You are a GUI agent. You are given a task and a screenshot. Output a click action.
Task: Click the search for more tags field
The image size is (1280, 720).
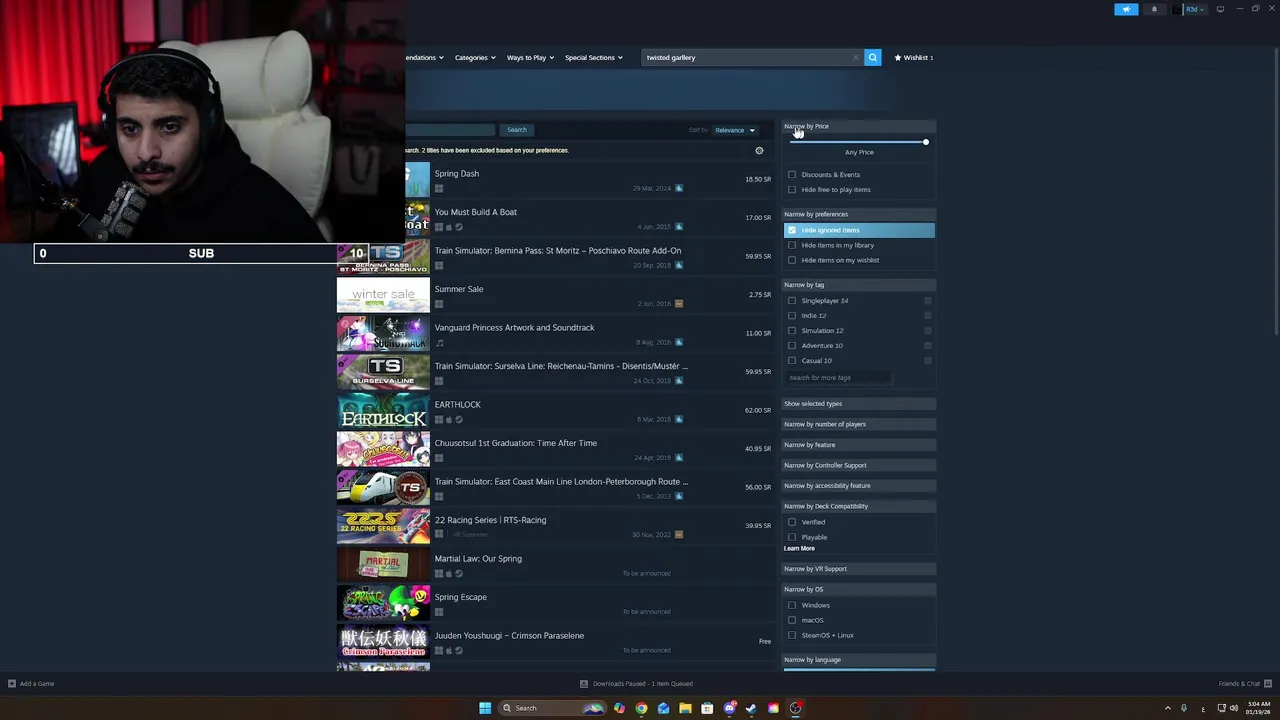(x=837, y=378)
